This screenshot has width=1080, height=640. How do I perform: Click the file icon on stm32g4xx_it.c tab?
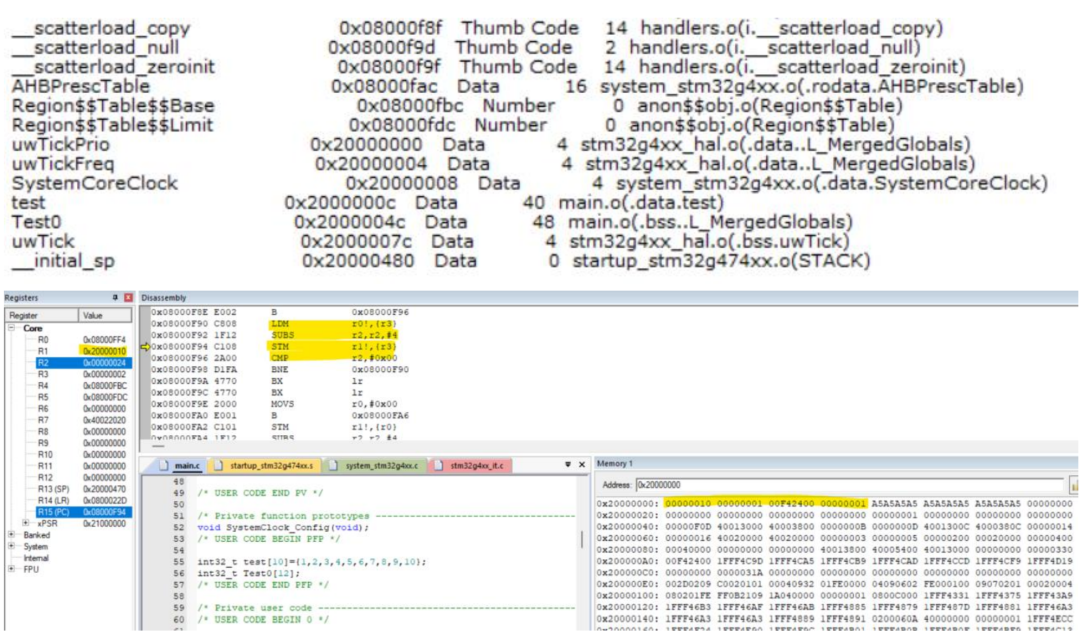pos(438,466)
